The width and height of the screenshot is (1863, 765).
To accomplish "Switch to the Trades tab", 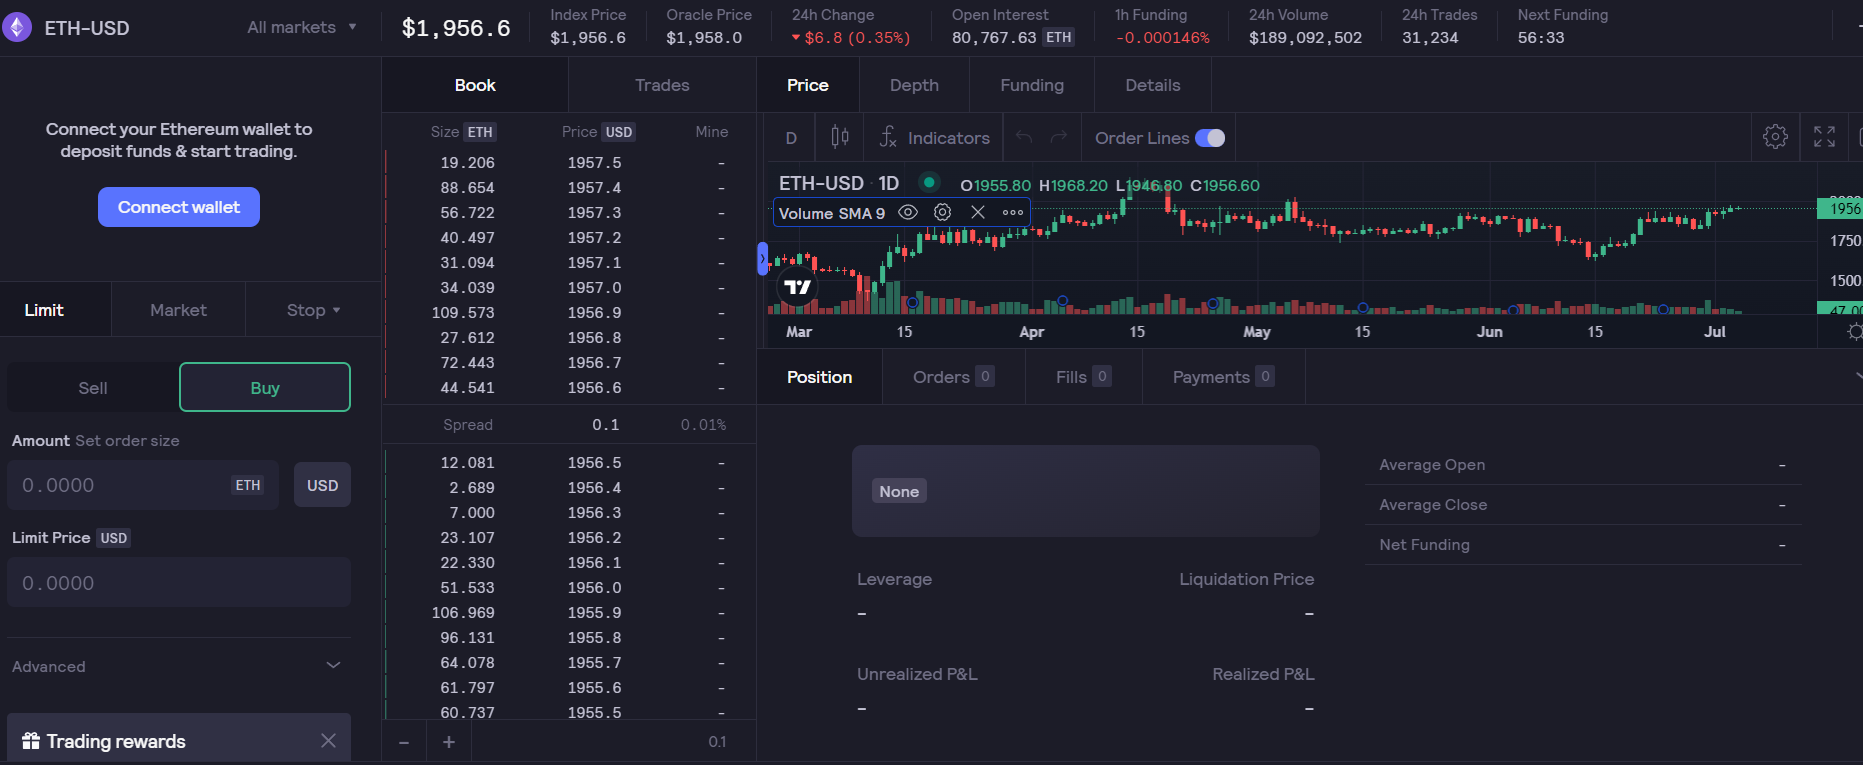I will click(662, 85).
